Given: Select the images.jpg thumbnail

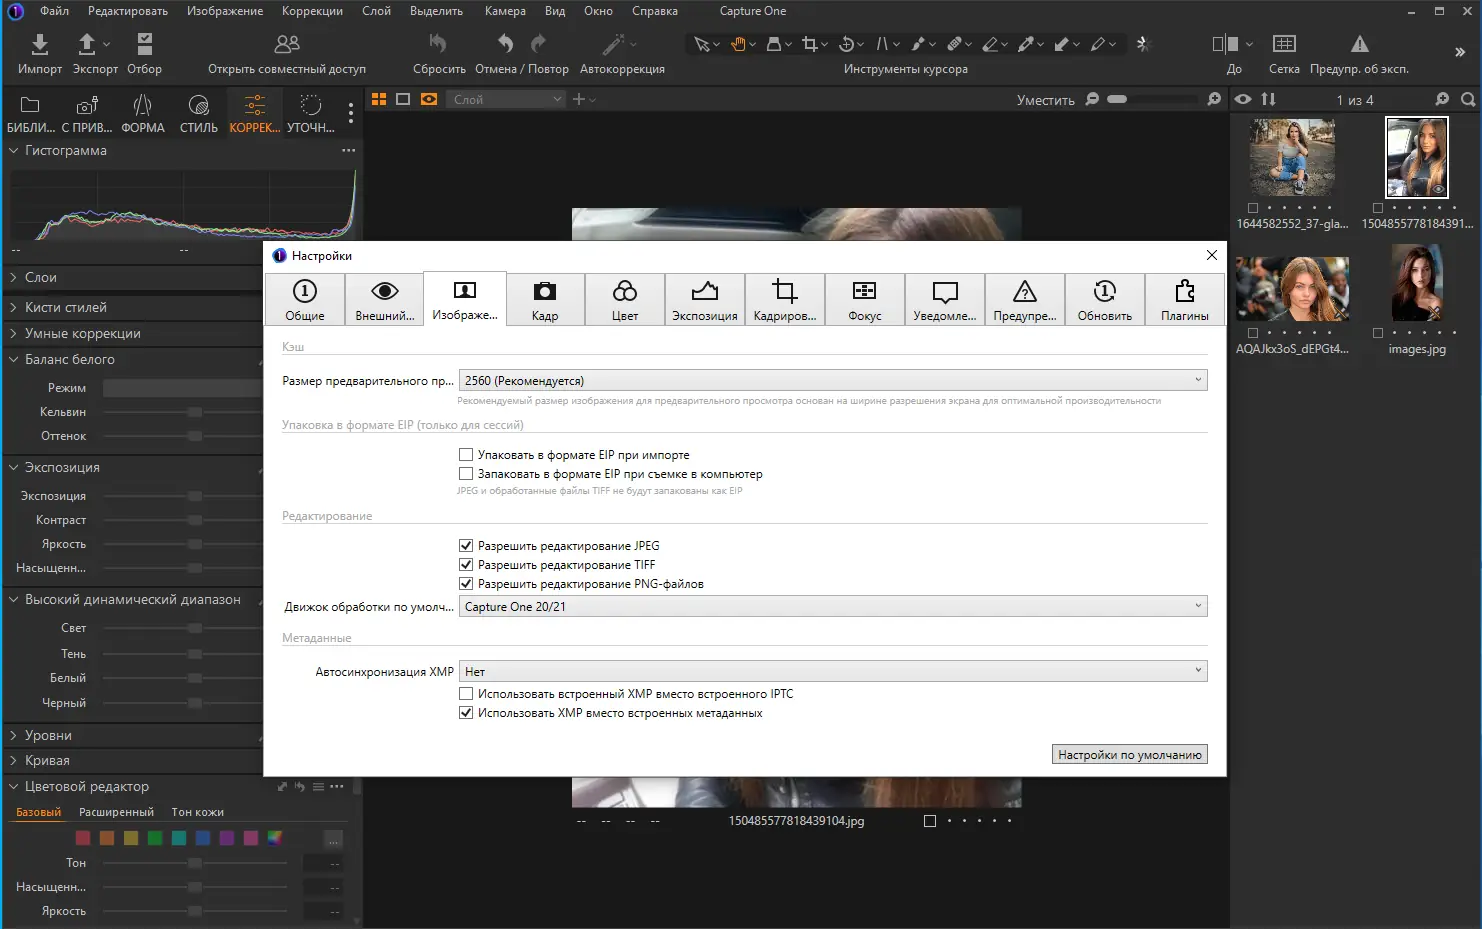Looking at the screenshot, I should click(x=1417, y=284).
